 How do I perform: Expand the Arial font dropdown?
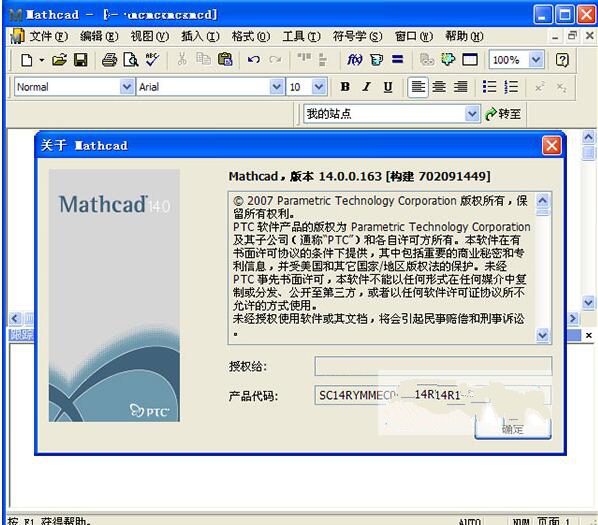[x=277, y=87]
